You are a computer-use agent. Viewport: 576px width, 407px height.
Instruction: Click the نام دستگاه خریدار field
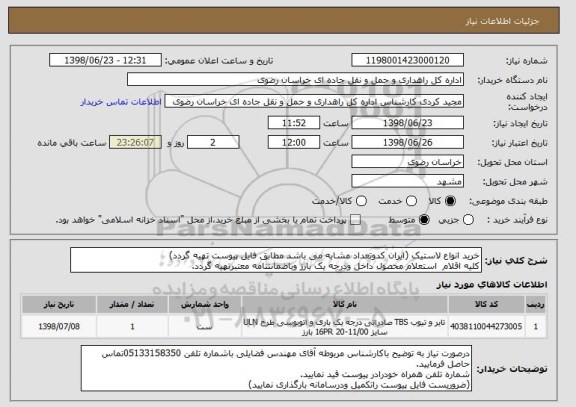[x=295, y=79]
